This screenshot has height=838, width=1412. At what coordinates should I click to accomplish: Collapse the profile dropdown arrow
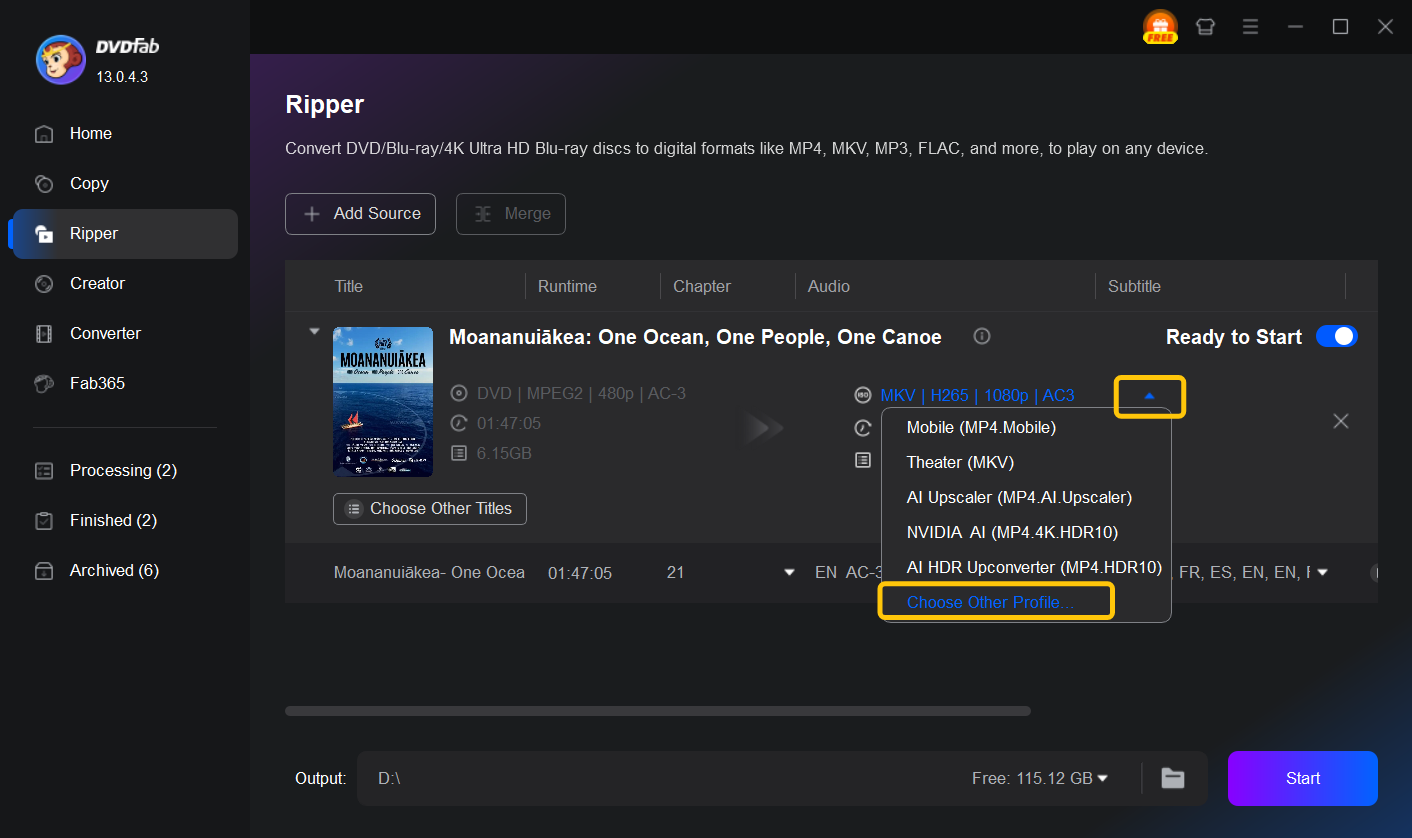pyautogui.click(x=1149, y=396)
